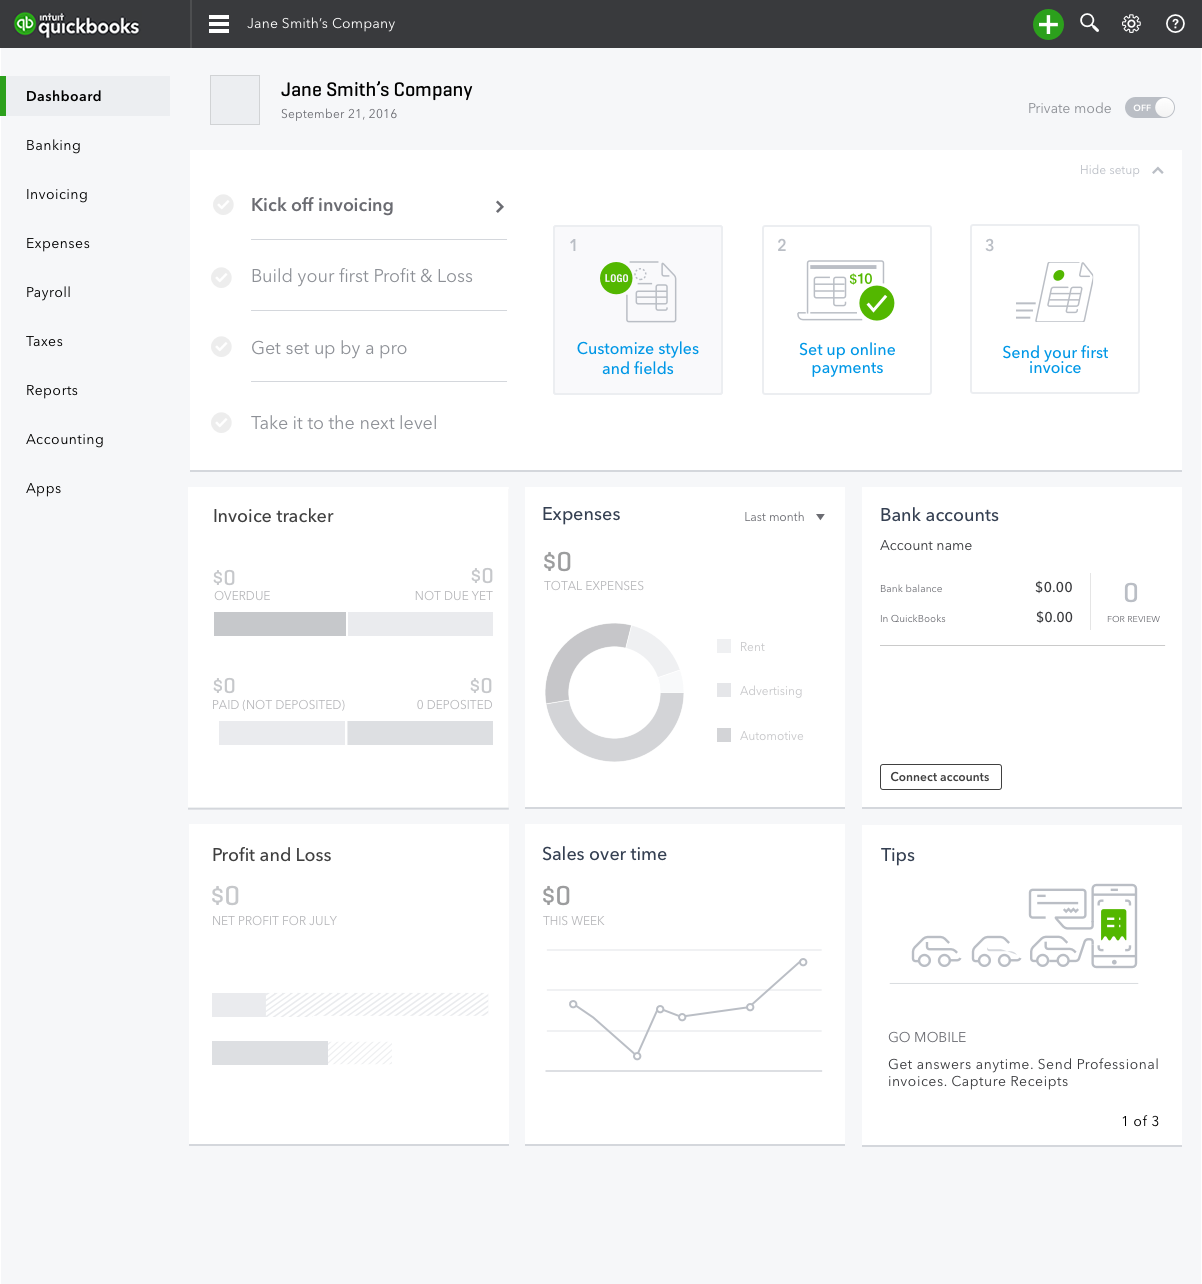Click the Connect accounts button

coord(940,777)
